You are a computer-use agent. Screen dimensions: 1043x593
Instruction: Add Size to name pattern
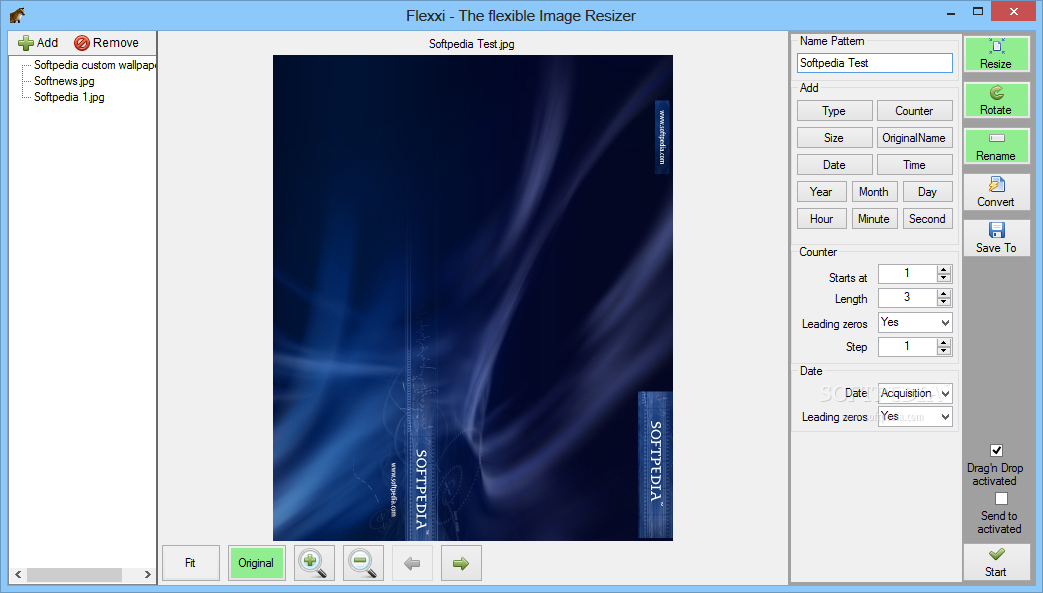click(834, 138)
